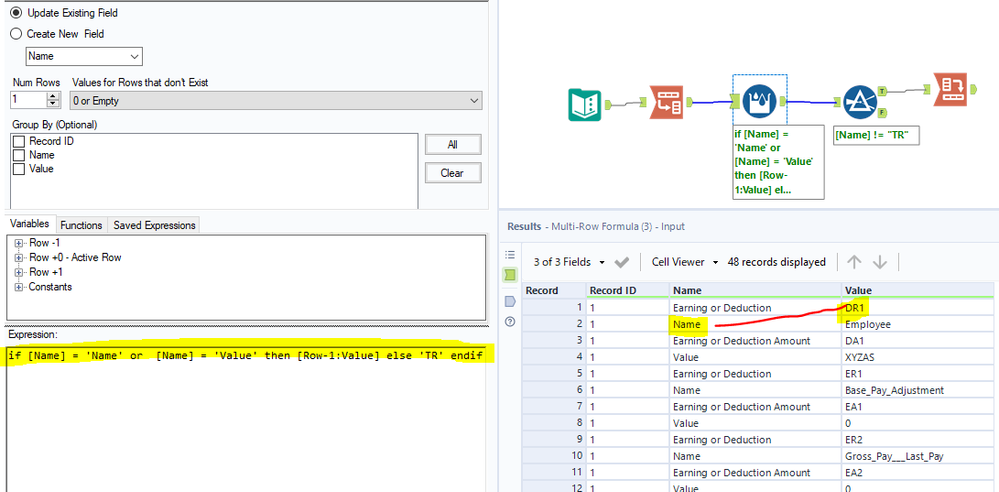Select the cell containing 'DR1'
999x492 pixels.
coord(917,307)
